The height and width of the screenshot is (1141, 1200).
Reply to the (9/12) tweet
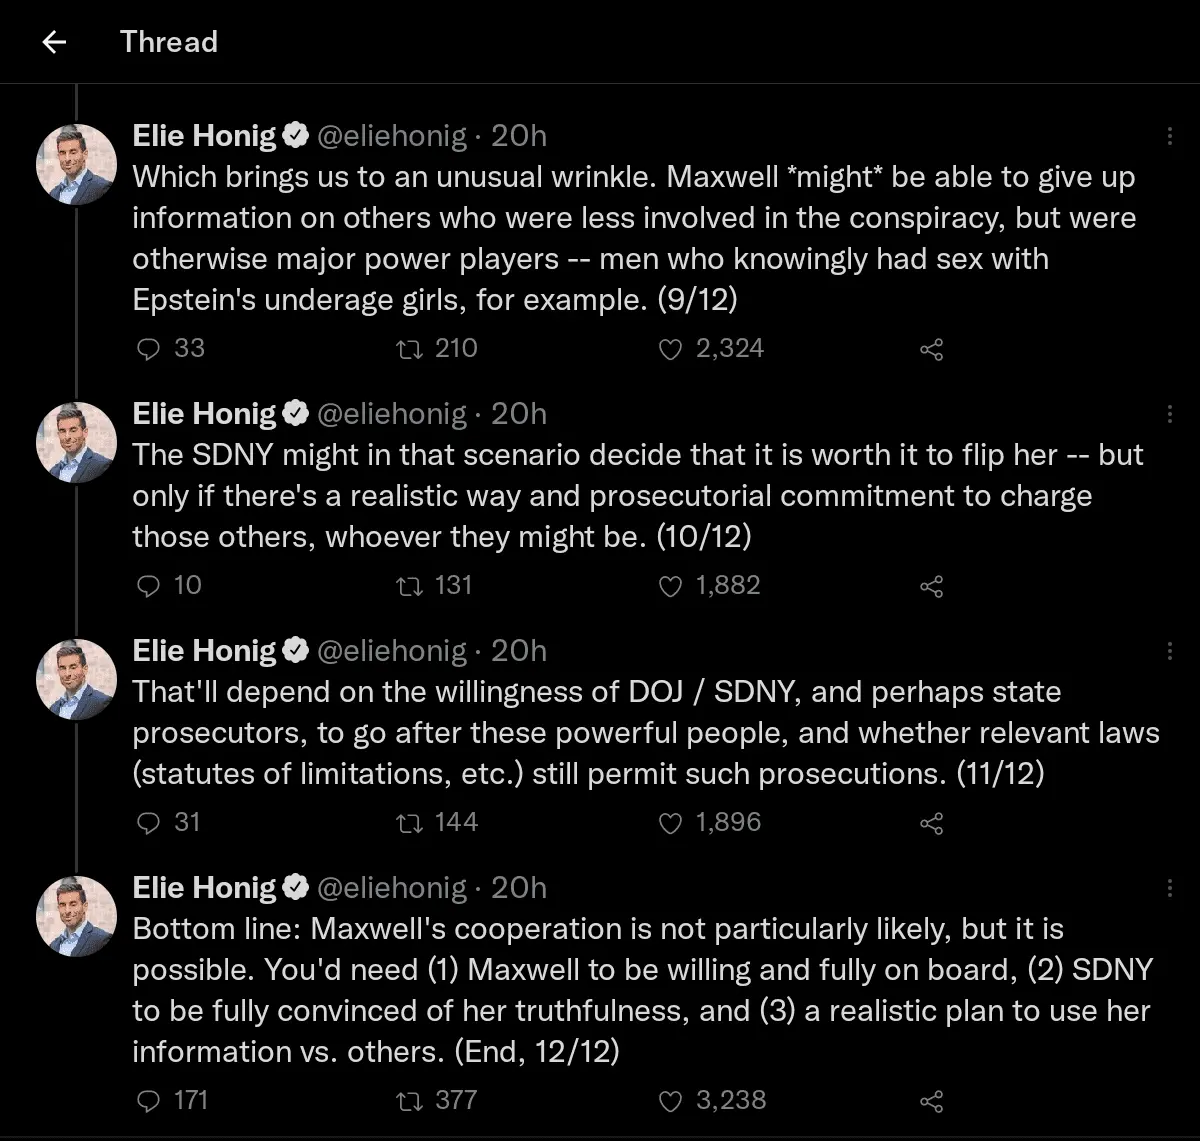click(x=148, y=348)
